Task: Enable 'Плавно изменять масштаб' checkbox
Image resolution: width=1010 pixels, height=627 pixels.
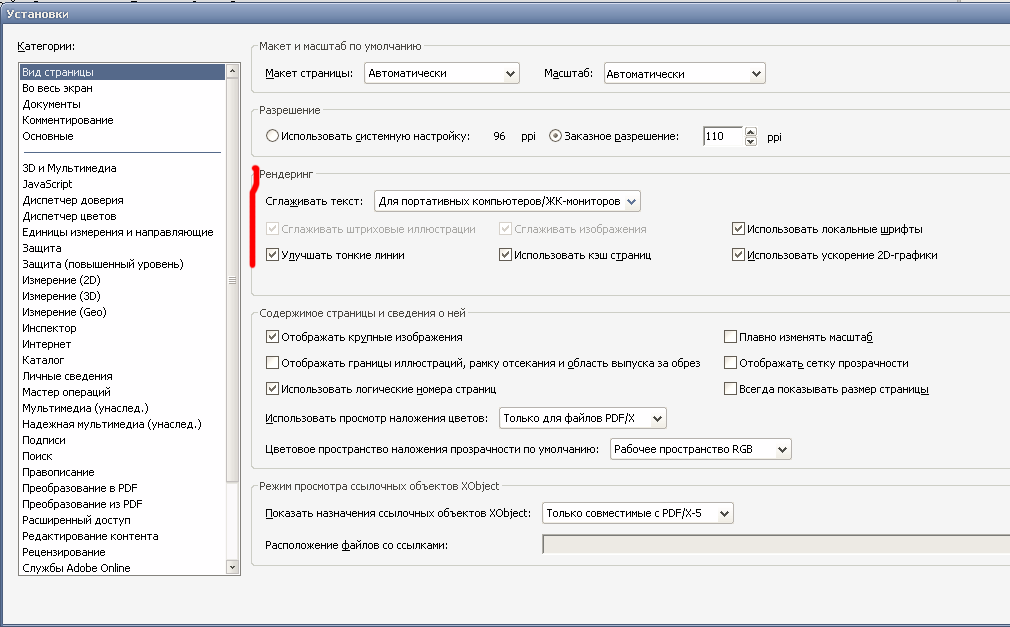Action: [730, 337]
